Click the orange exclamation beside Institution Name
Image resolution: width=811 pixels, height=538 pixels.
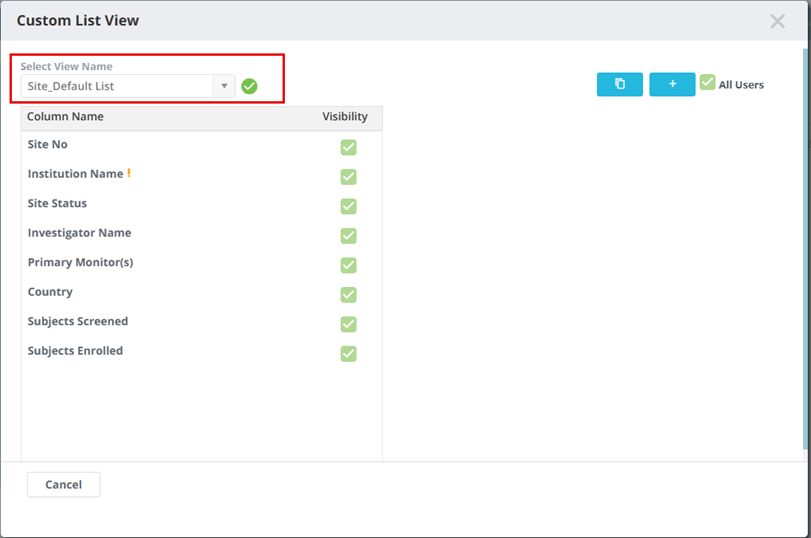tap(129, 173)
